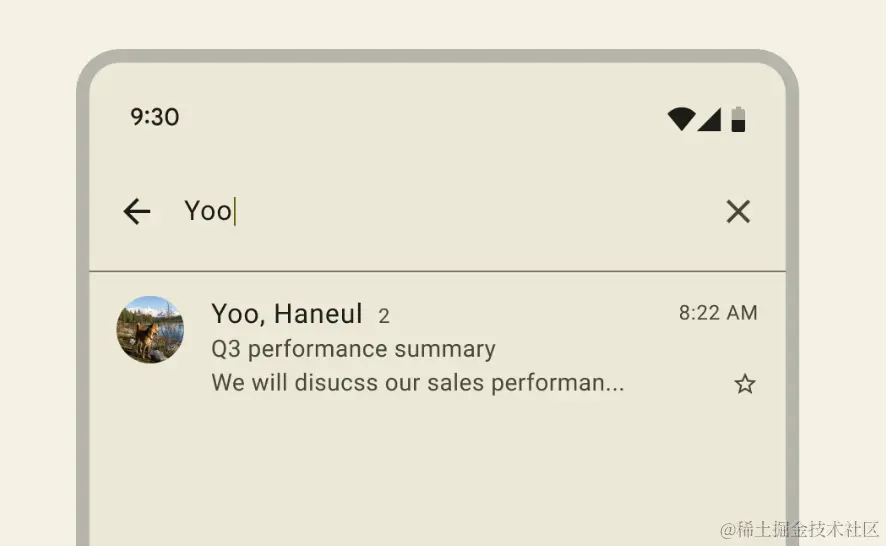The image size is (886, 546).
Task: Click the watermark text in the corner
Action: pos(798,528)
